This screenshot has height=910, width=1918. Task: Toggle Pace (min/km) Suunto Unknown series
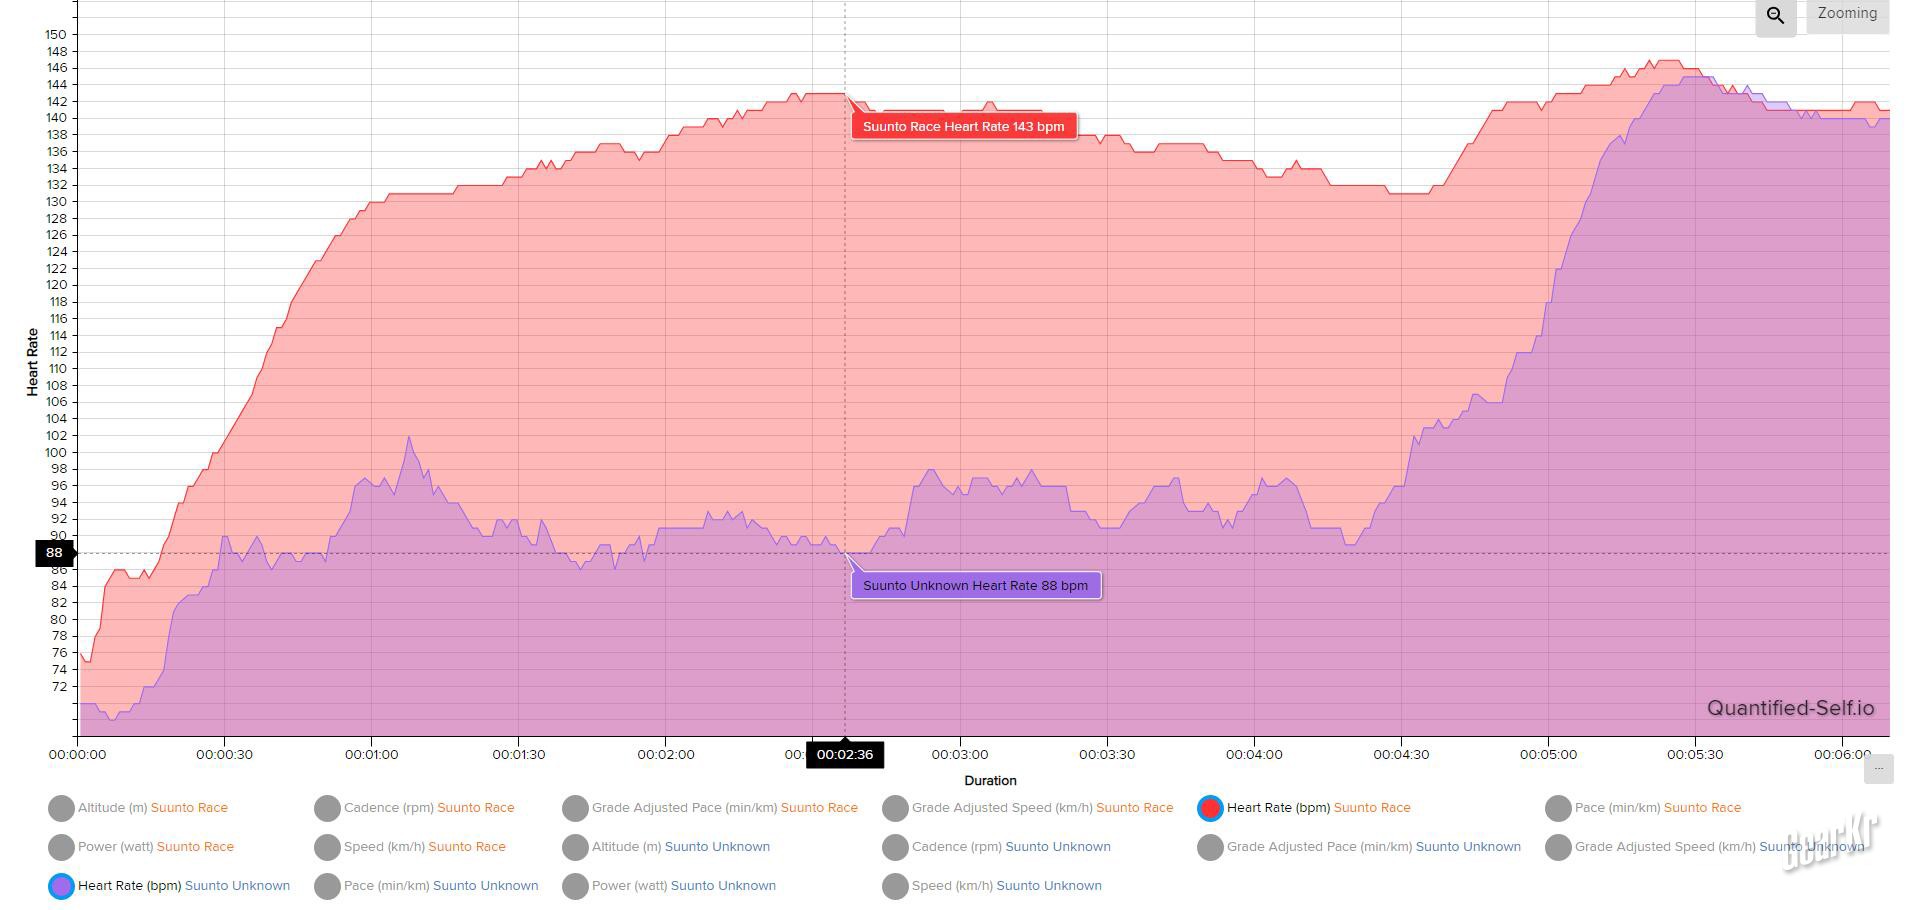[x=327, y=886]
